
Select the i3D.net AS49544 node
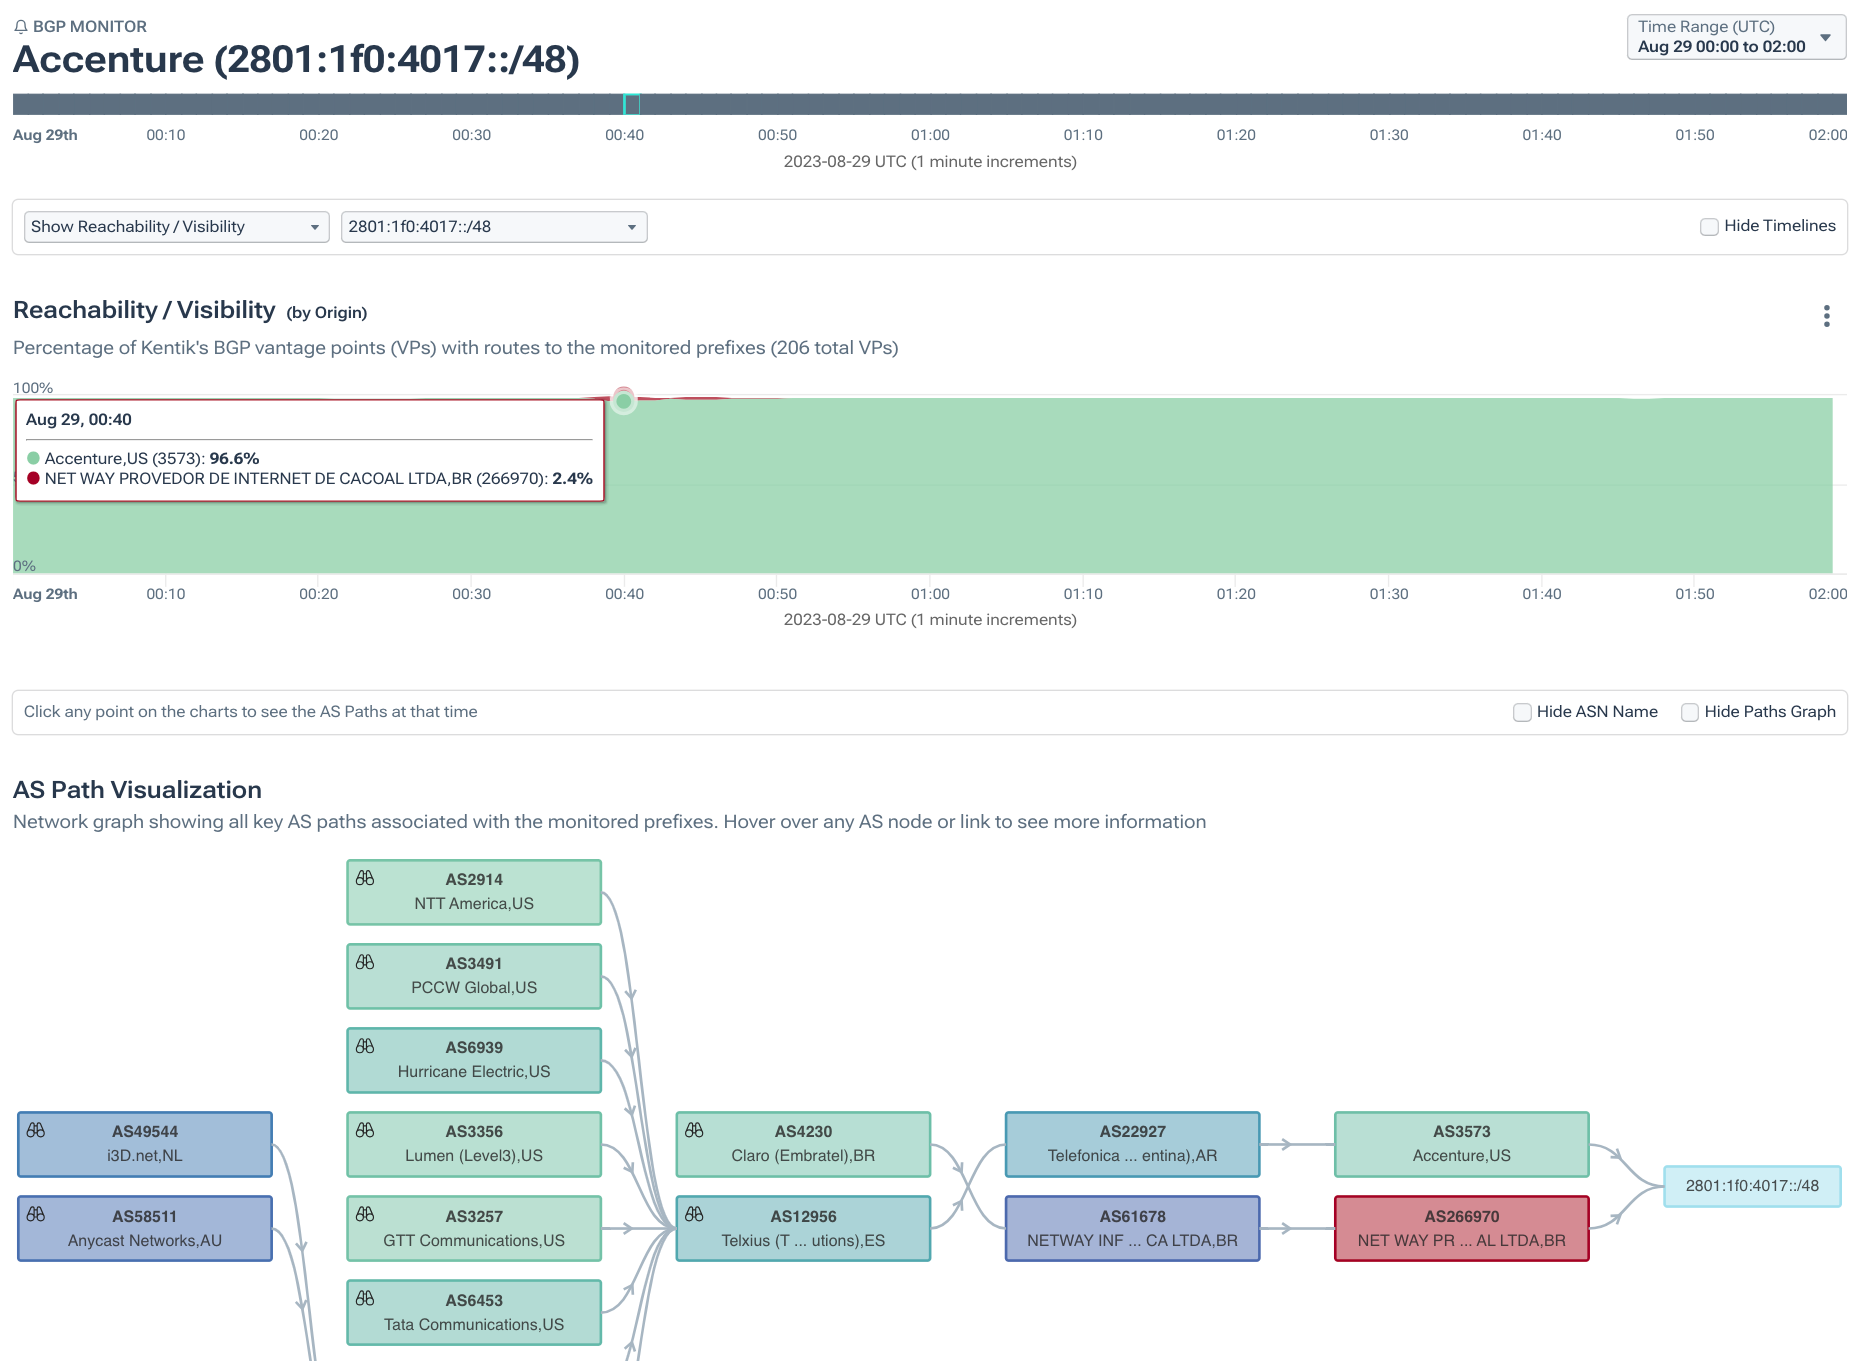(x=145, y=1144)
